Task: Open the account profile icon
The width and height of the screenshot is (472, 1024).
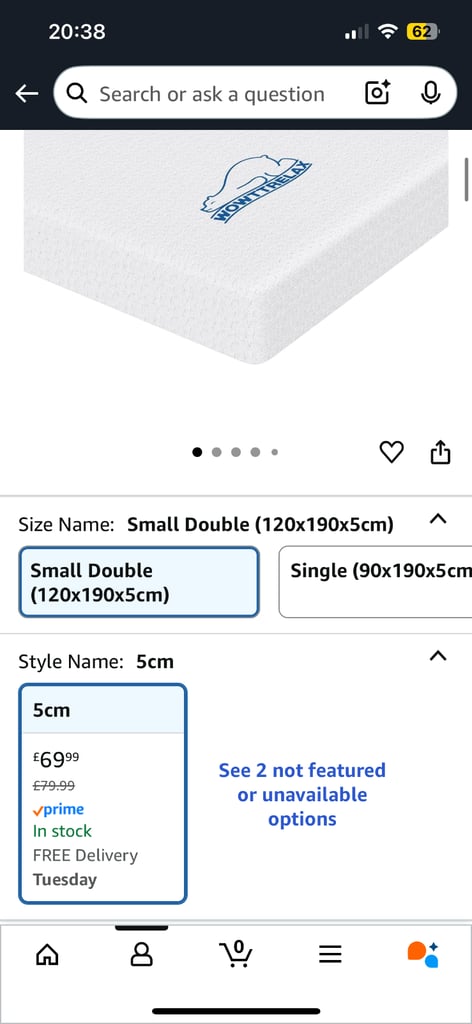Action: 142,955
